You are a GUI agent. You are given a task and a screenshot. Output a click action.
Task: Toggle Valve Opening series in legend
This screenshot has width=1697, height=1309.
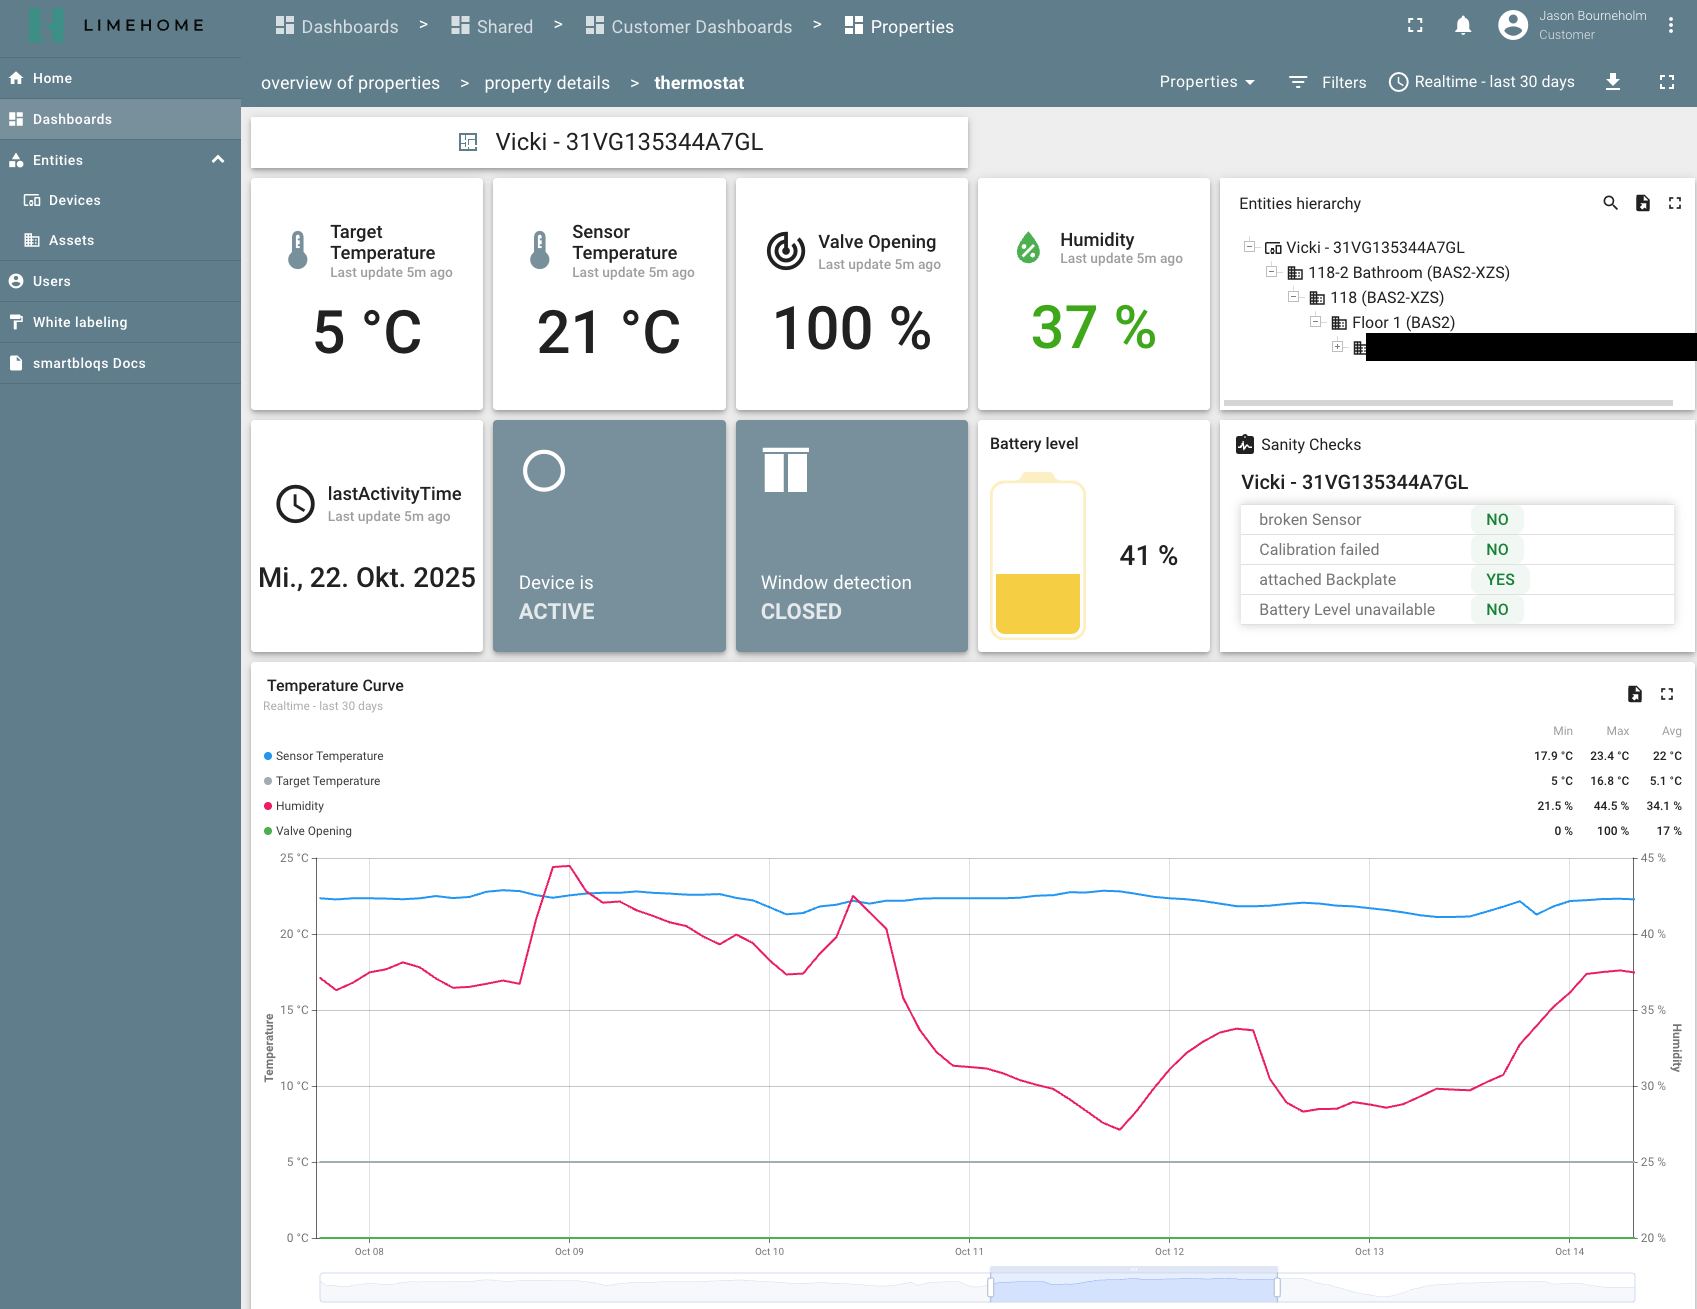coord(313,831)
